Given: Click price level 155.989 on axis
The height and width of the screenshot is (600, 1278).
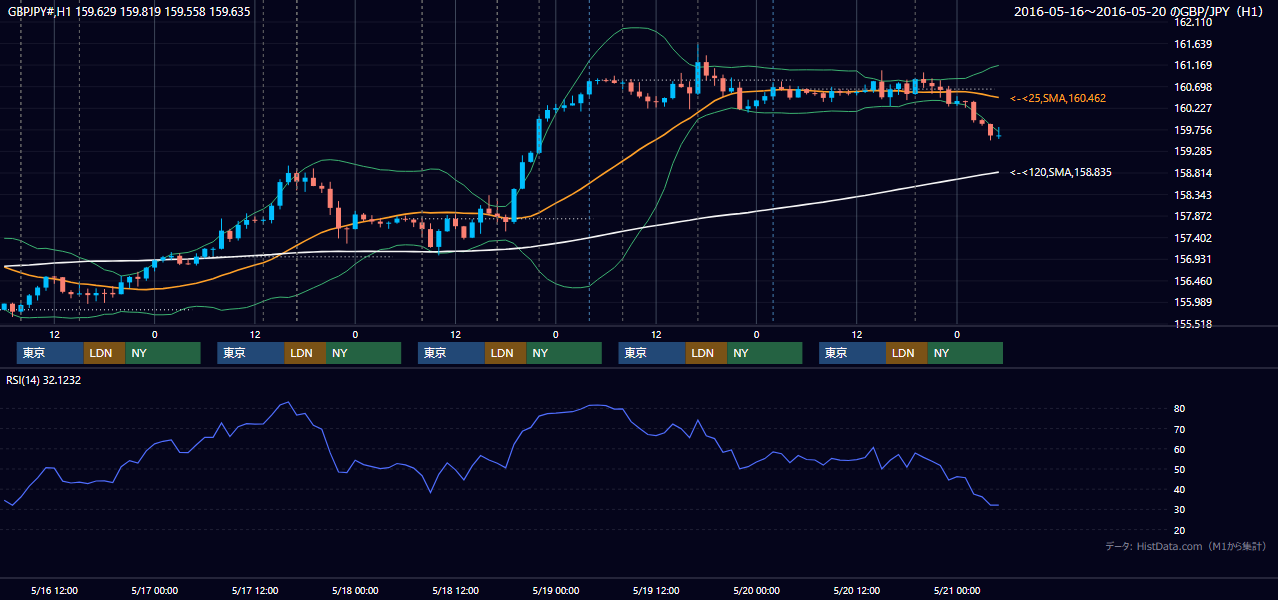Looking at the screenshot, I should [x=1192, y=302].
